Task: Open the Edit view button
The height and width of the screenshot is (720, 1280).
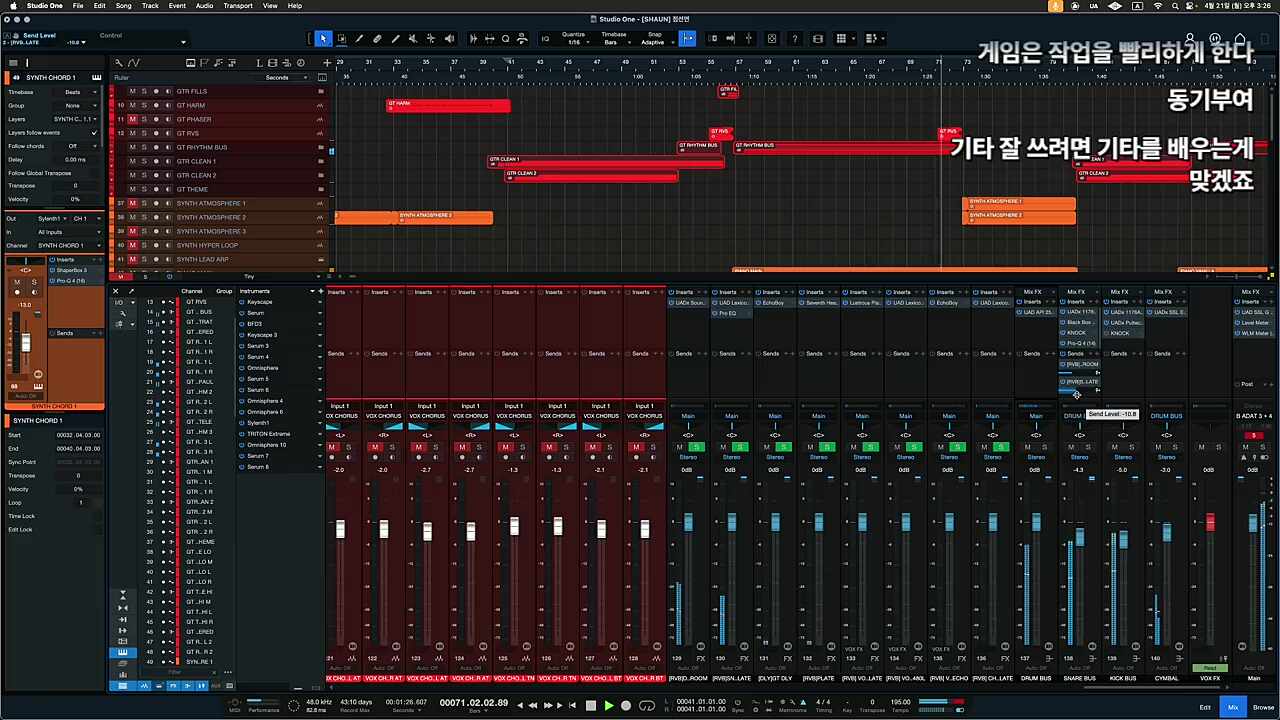Action: pos(1205,707)
